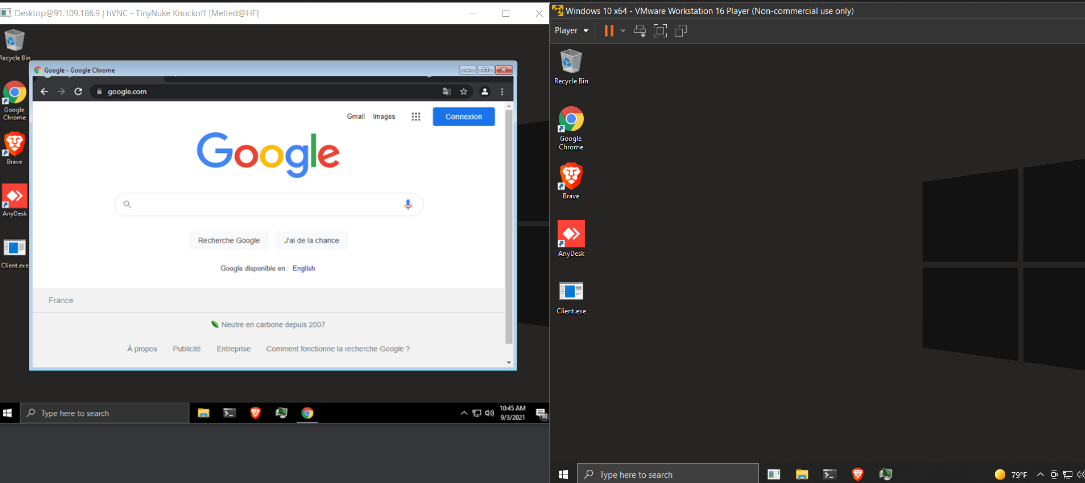
Task: Go back in the Chrome window
Action: pyautogui.click(x=44, y=91)
